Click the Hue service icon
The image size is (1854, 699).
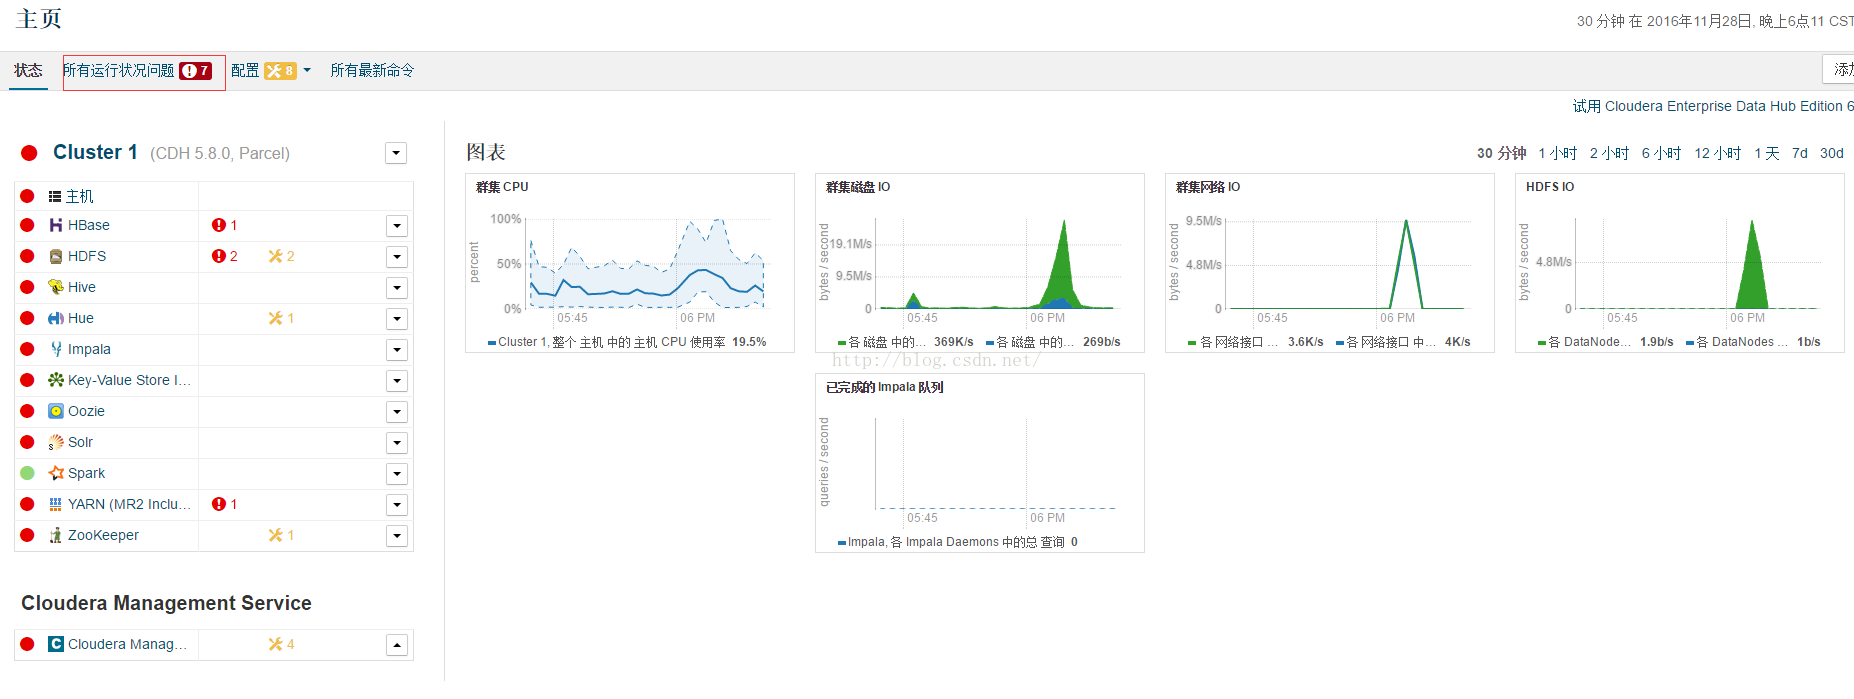[x=56, y=319]
